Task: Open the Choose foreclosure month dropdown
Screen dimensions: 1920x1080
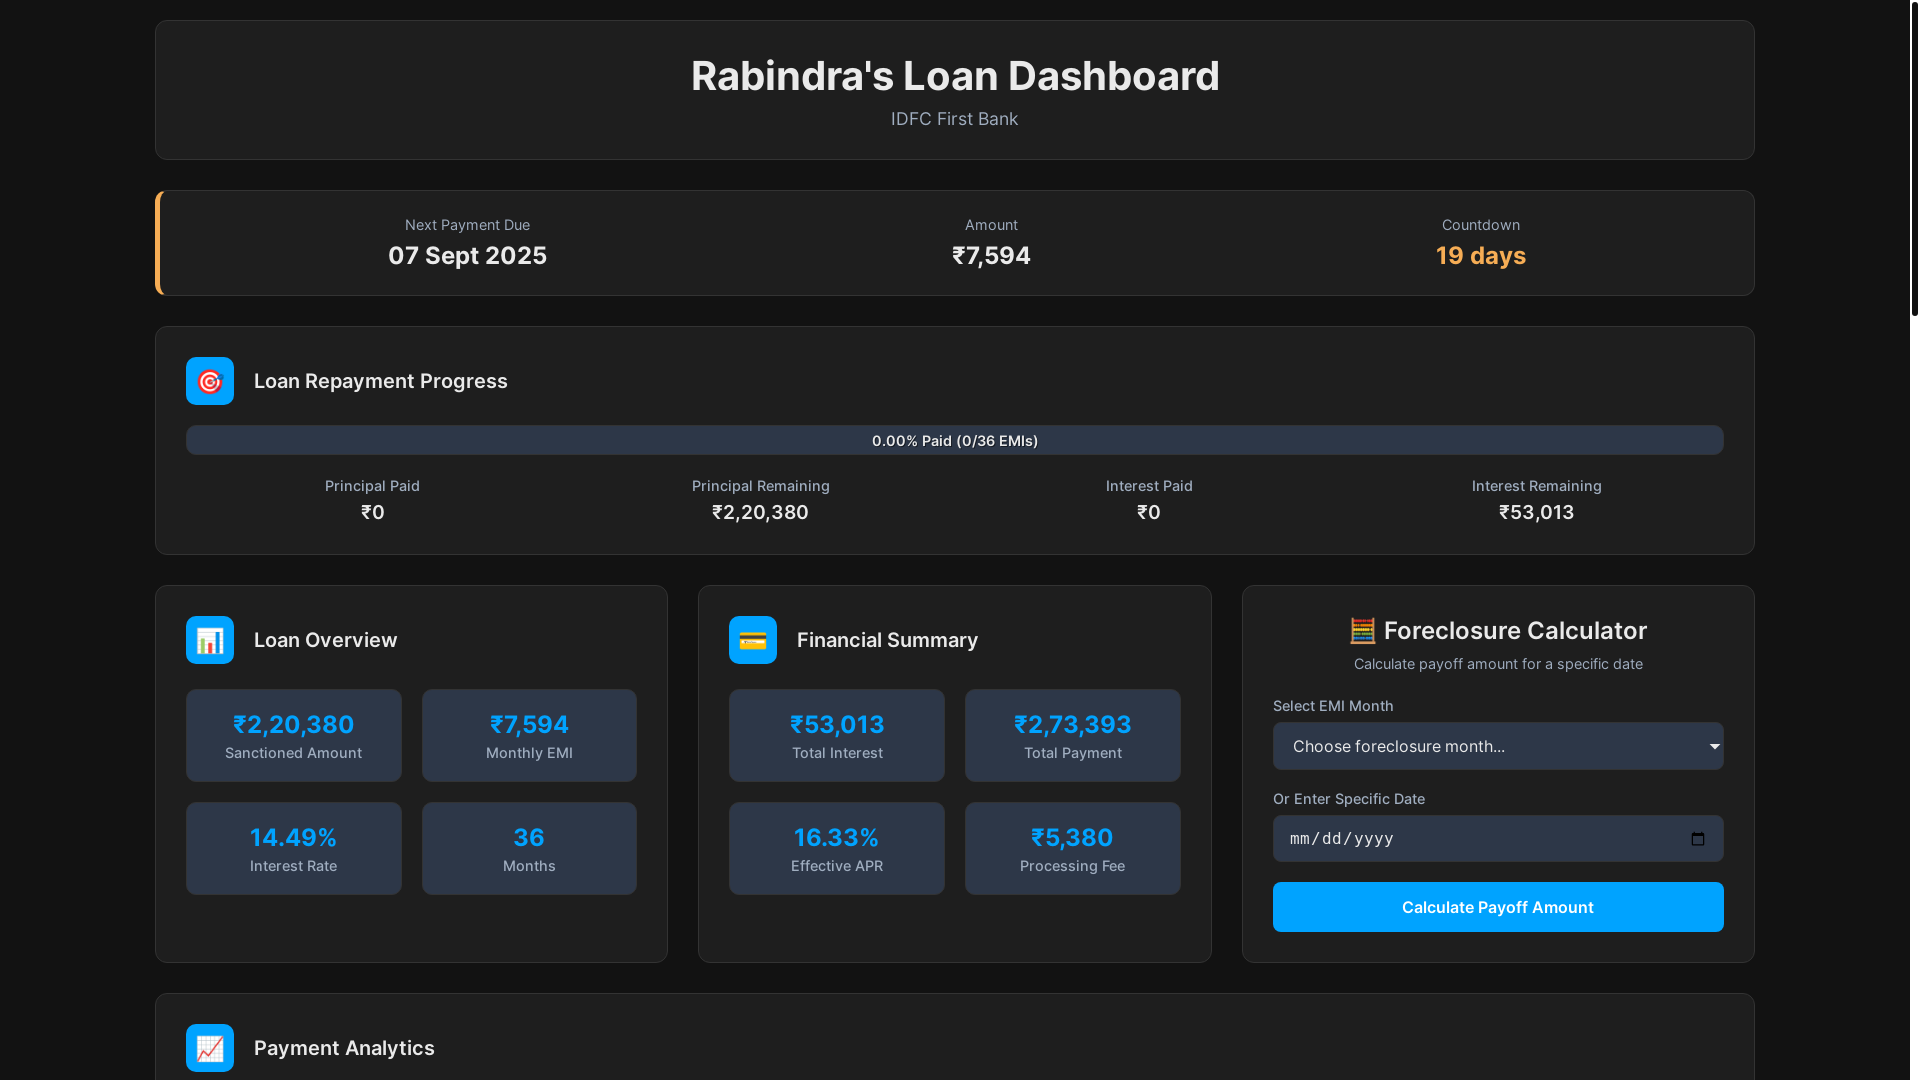Action: [1498, 746]
